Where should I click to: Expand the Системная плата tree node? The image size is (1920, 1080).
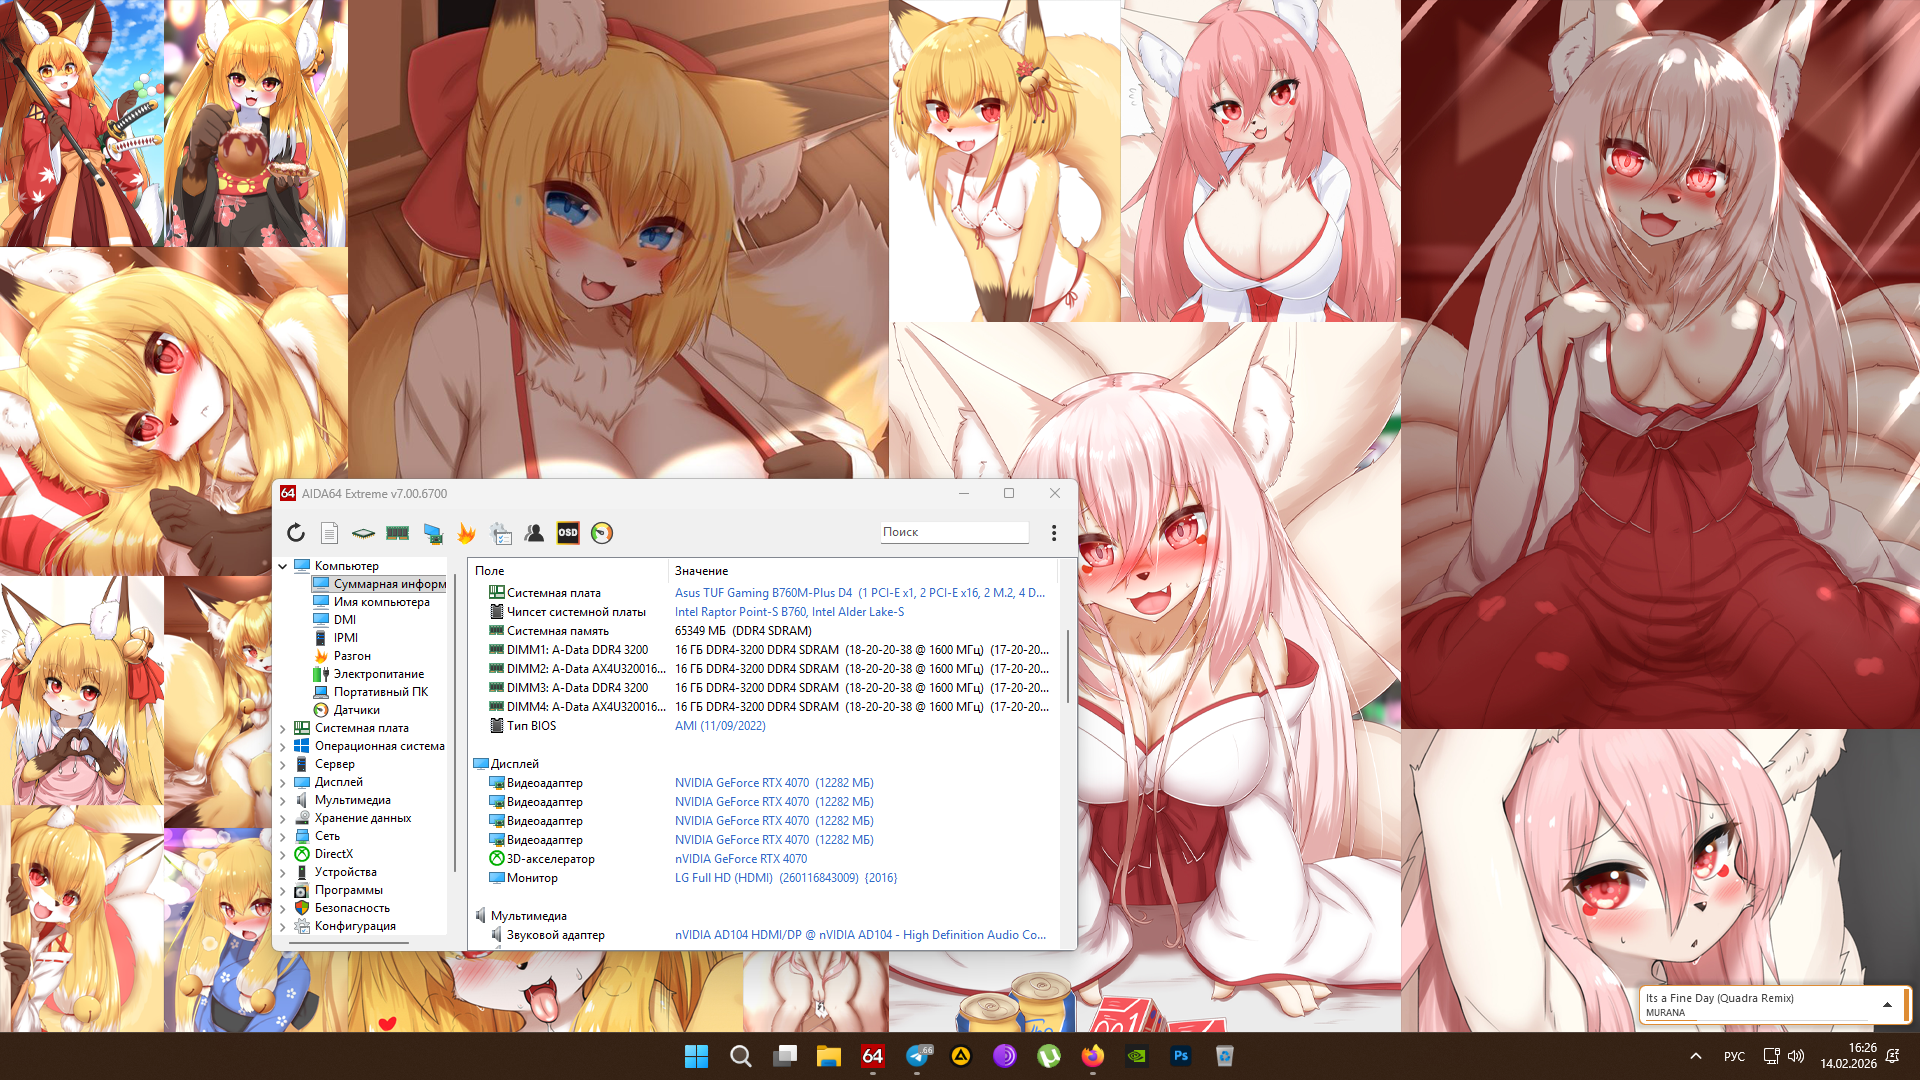[x=283, y=728]
